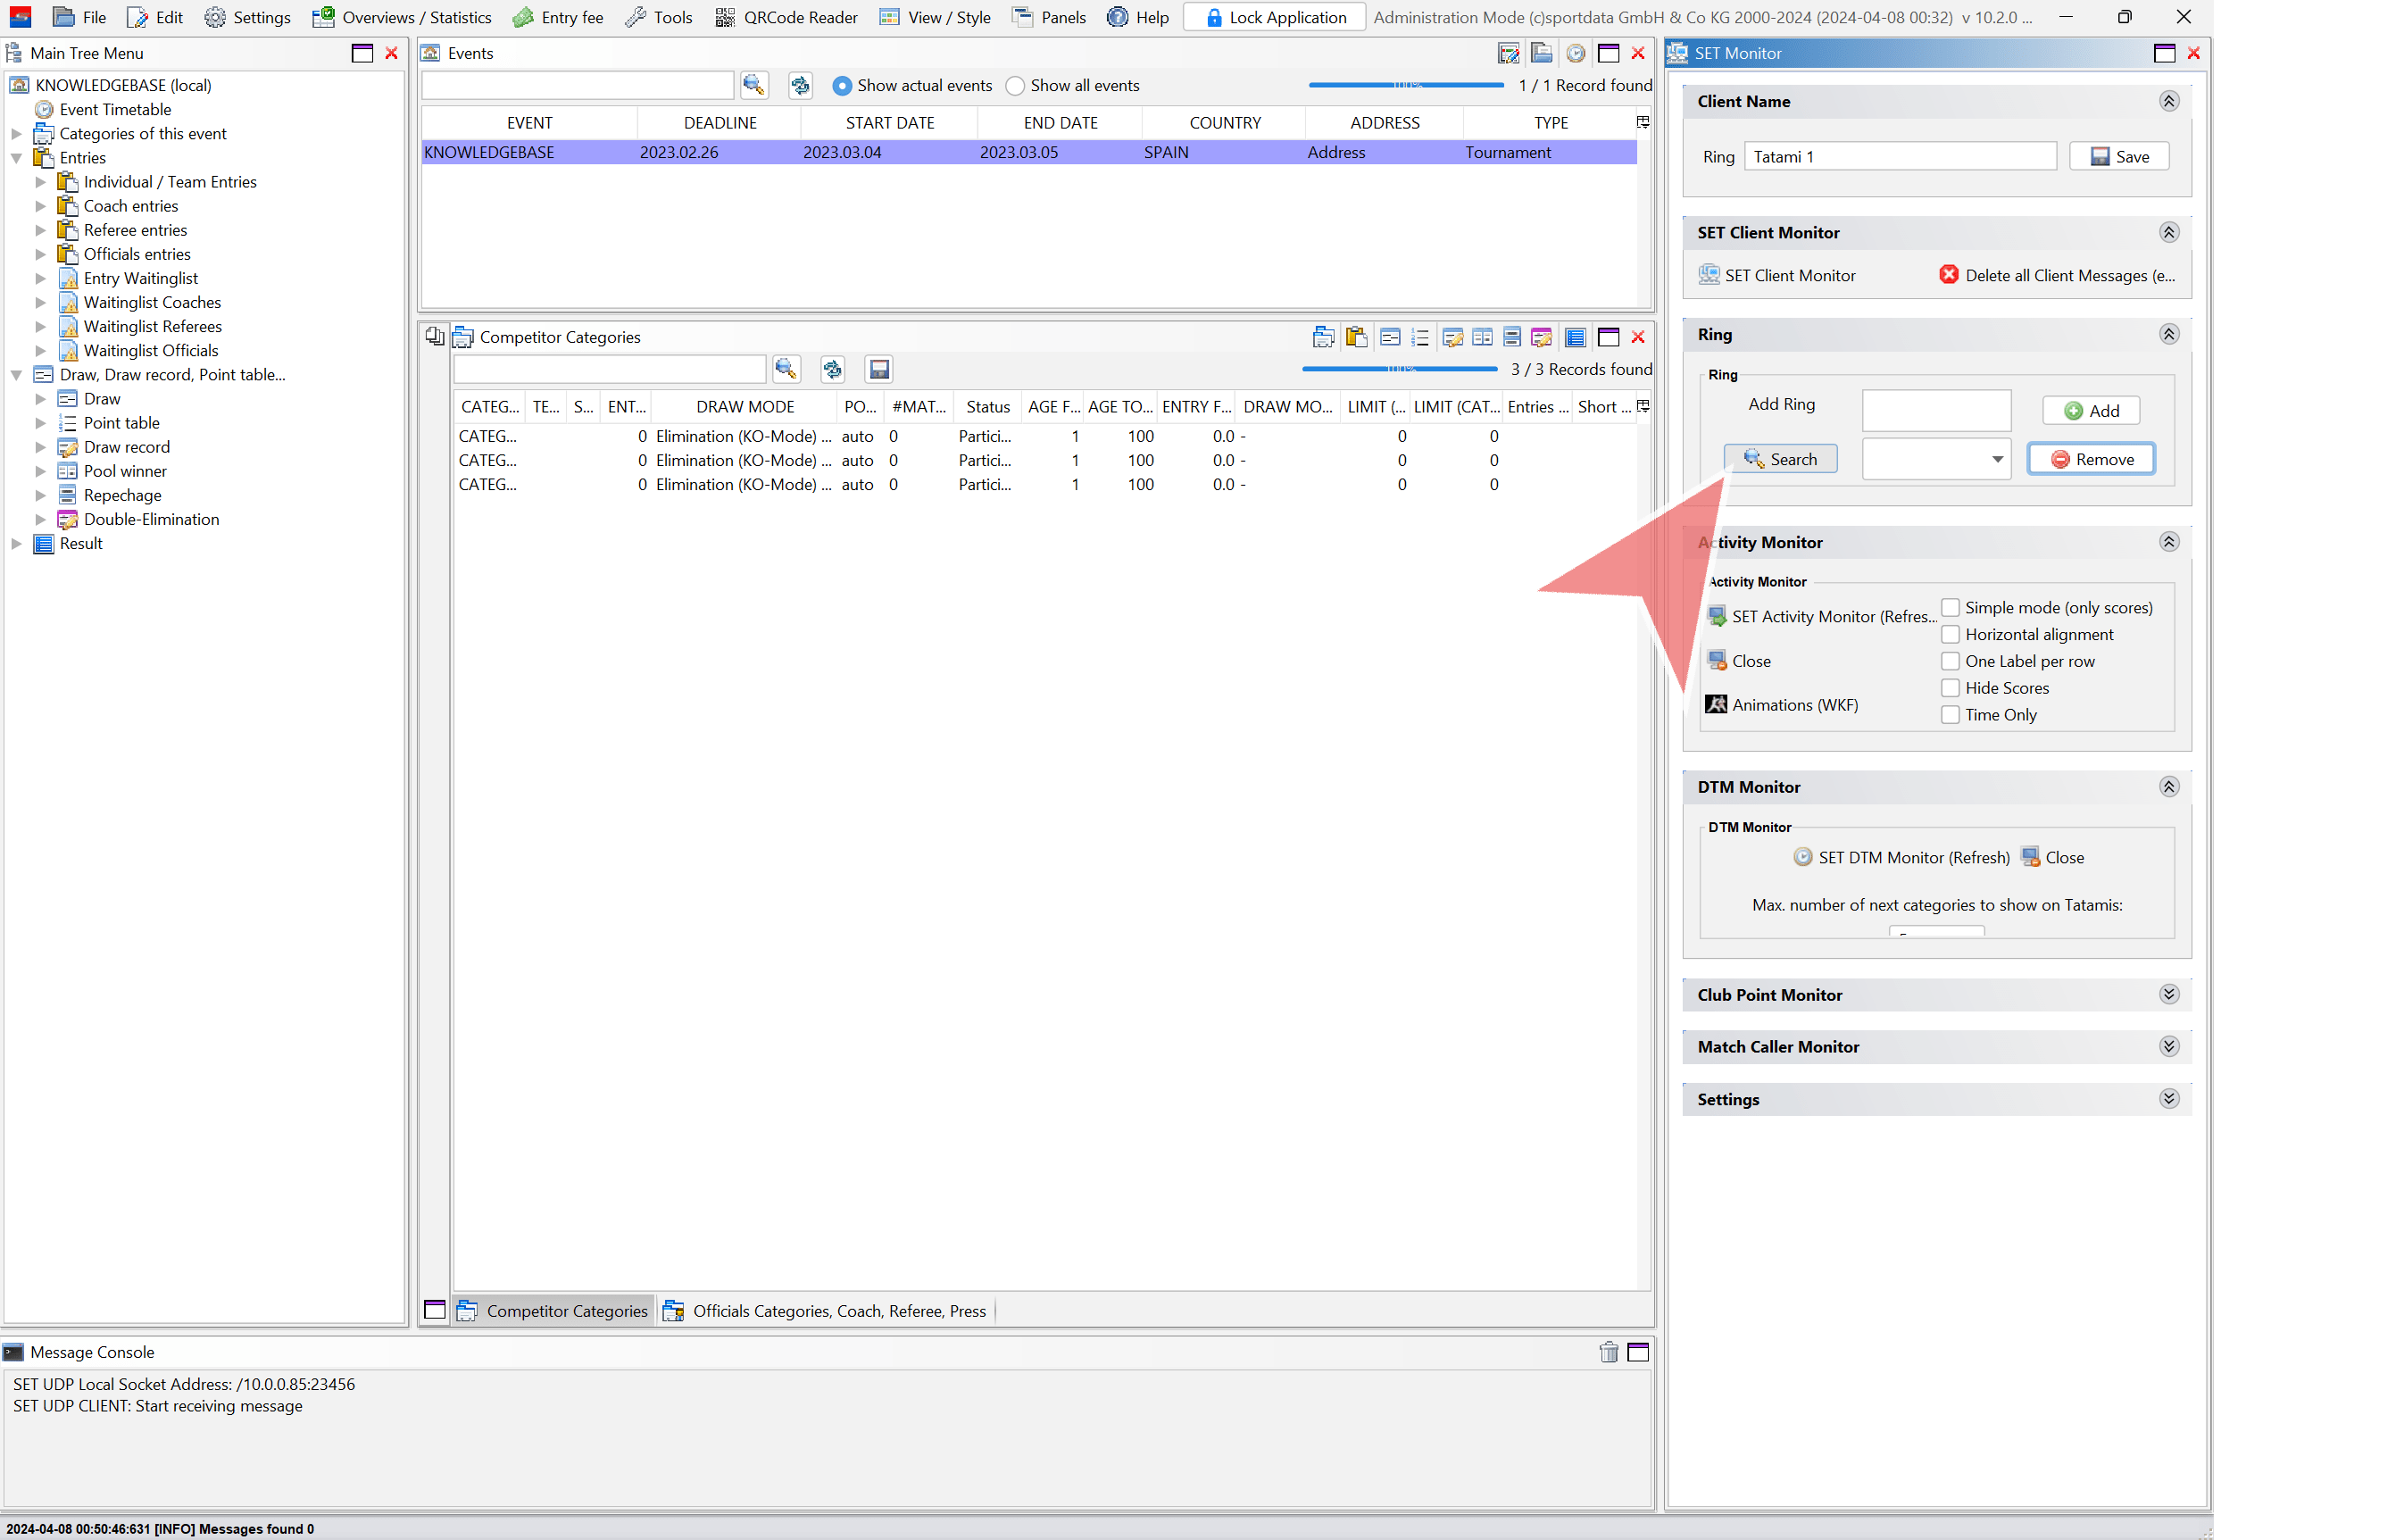Click the save icon in Competitor Categories toolbar
This screenshot has width=2404, height=1540.
coord(879,370)
